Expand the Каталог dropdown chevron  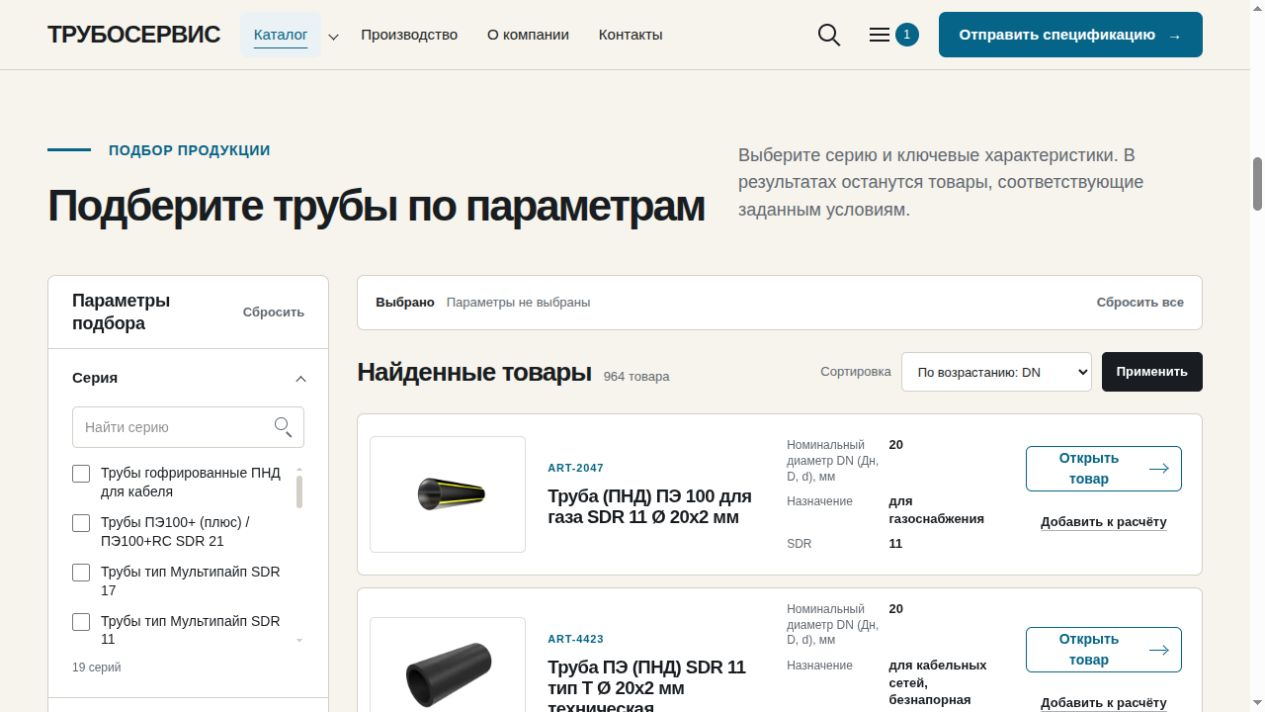pyautogui.click(x=334, y=36)
